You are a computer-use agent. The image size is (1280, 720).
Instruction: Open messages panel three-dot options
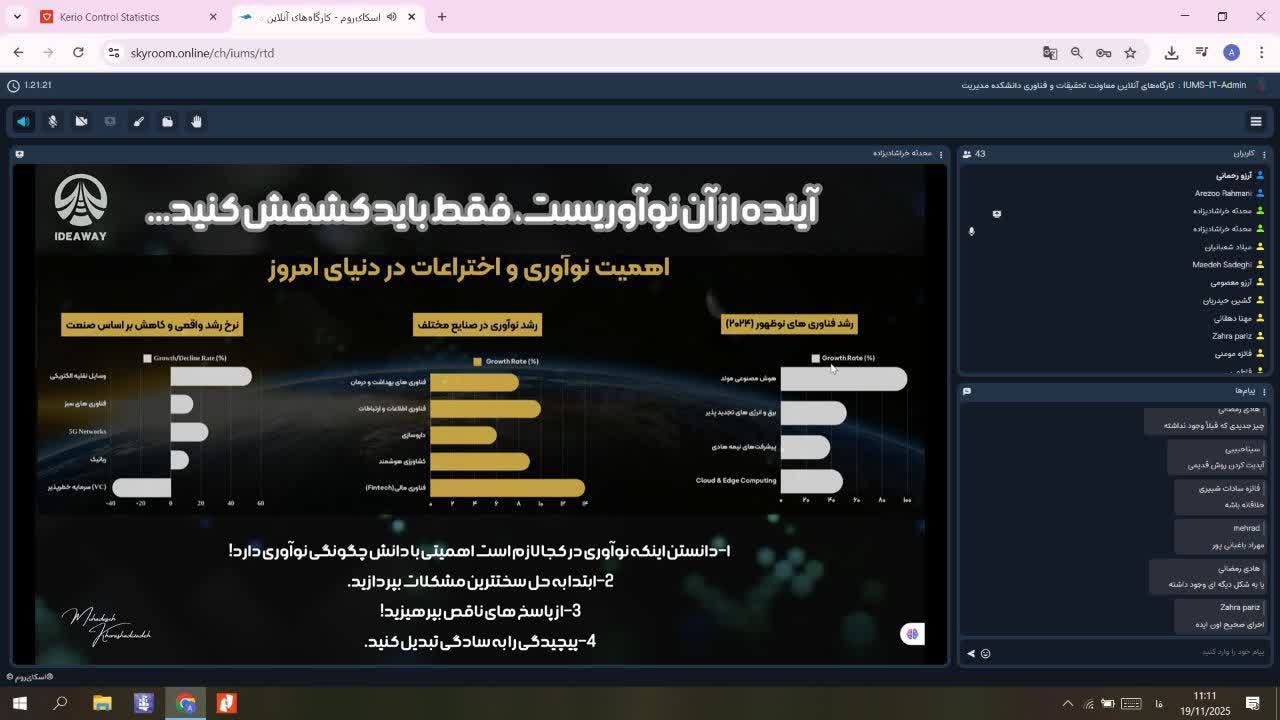1264,391
